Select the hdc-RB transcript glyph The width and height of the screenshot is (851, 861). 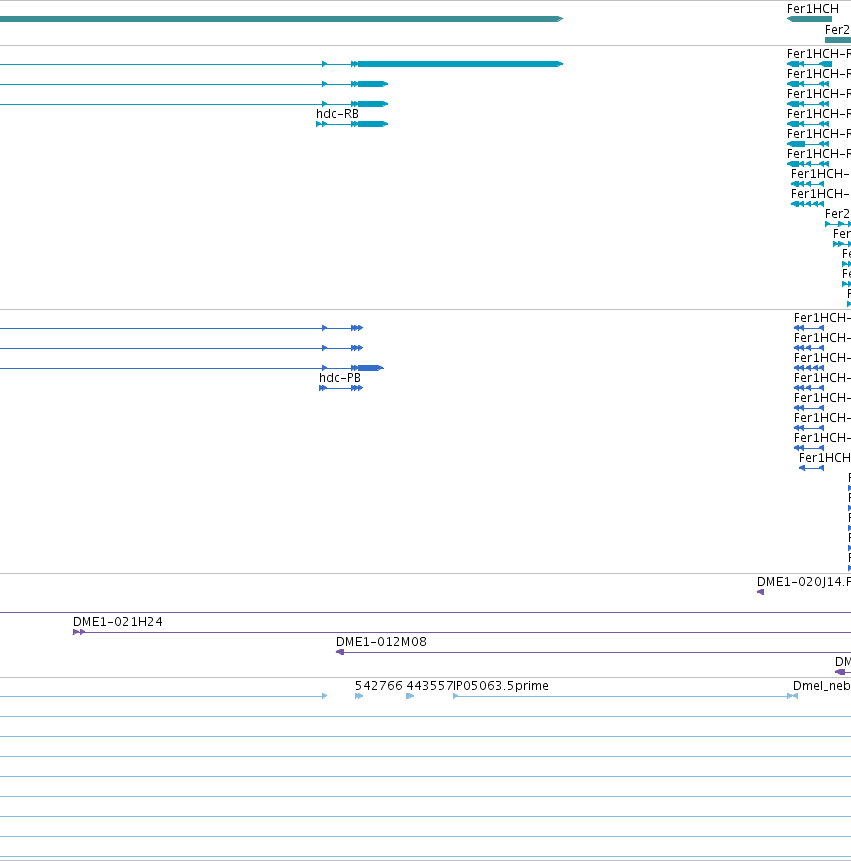pos(352,124)
